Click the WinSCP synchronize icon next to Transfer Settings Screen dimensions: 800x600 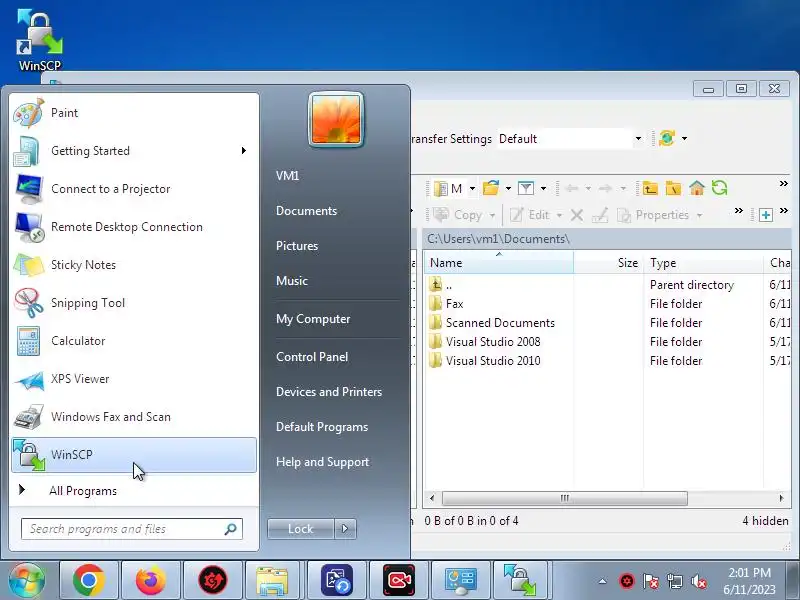(667, 138)
